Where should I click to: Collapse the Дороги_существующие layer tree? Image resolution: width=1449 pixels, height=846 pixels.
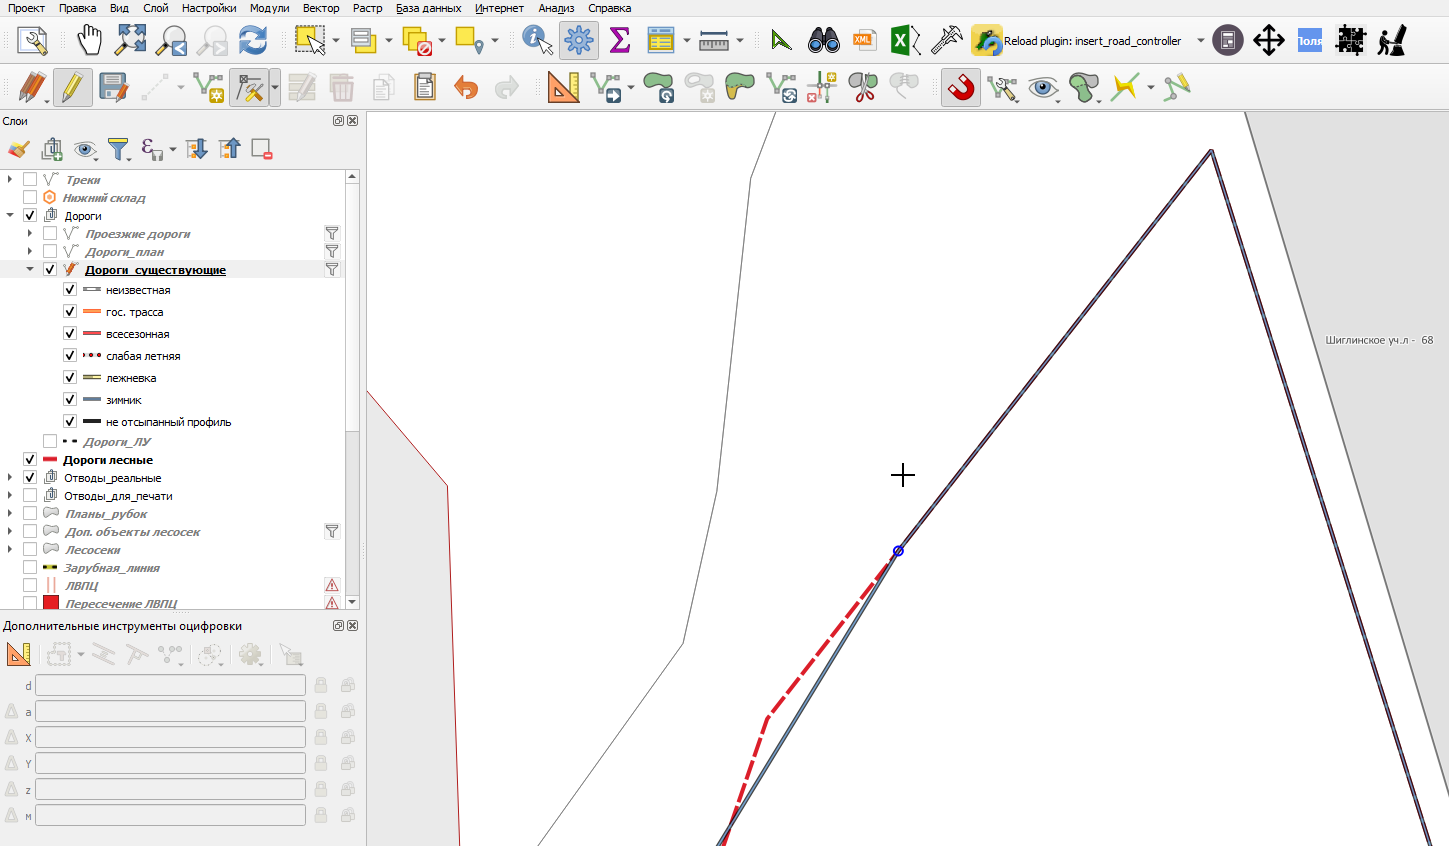click(x=30, y=270)
